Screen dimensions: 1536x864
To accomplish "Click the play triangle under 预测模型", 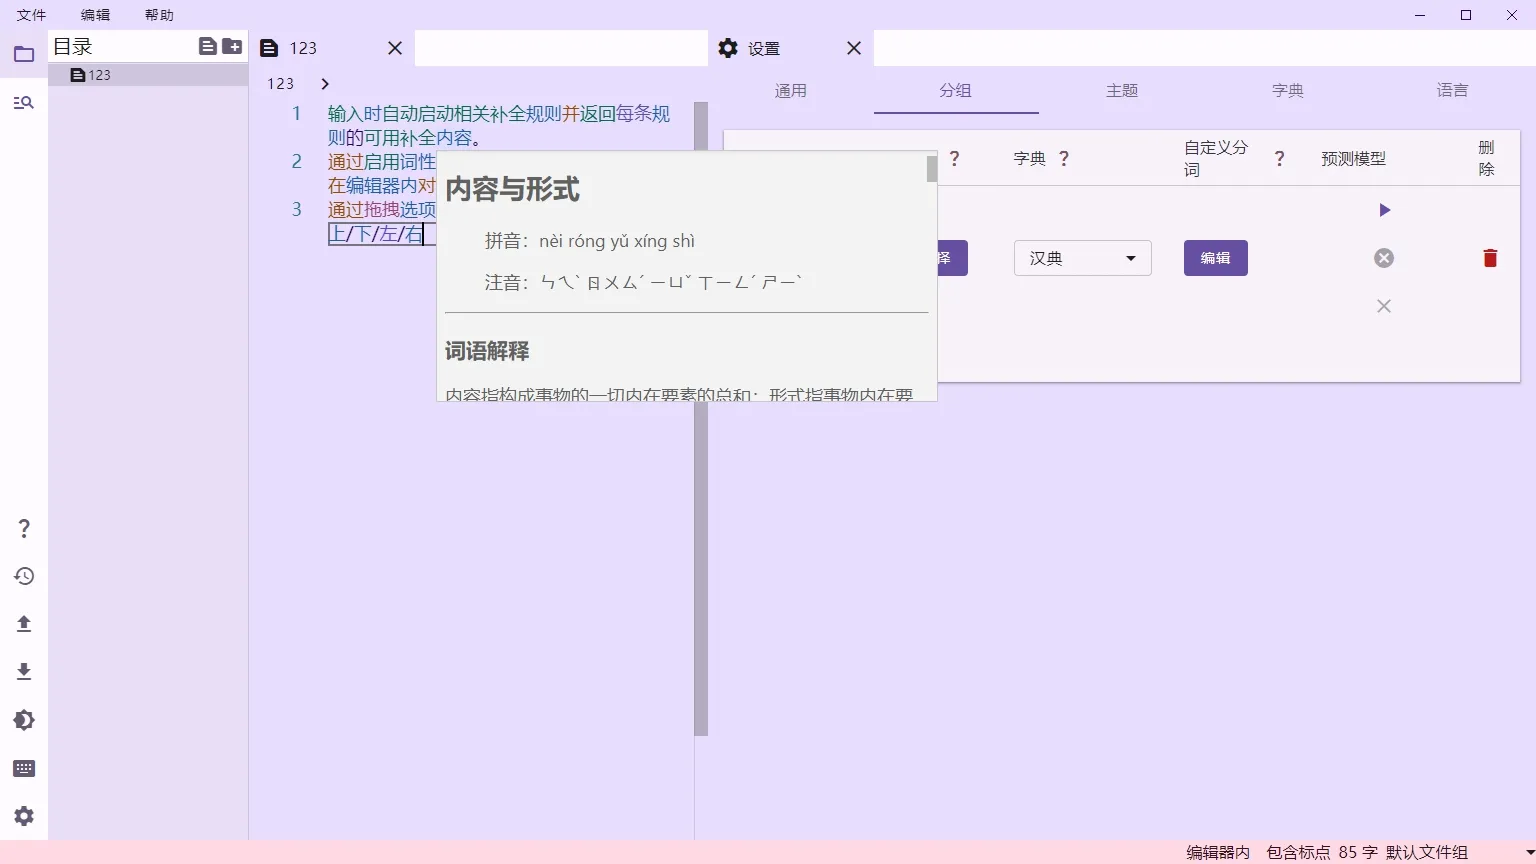I will [1384, 210].
